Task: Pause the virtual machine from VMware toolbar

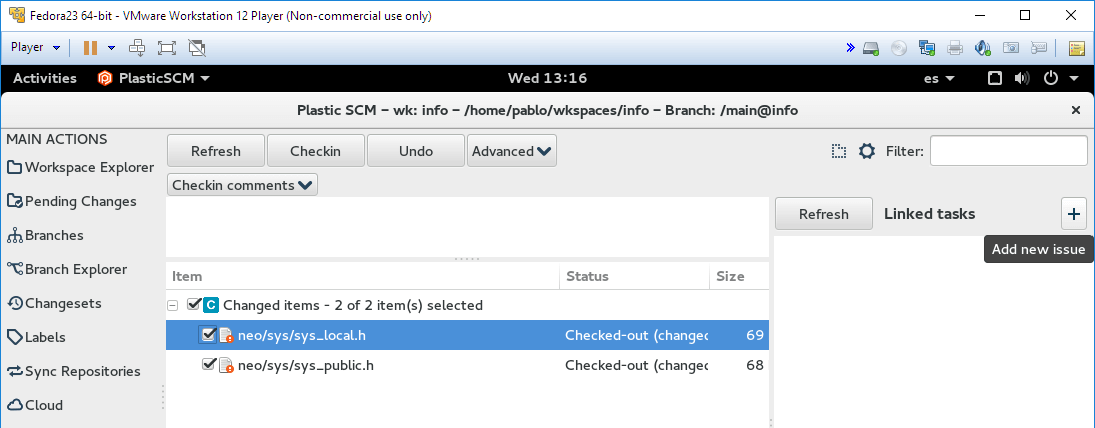Action: (x=91, y=47)
